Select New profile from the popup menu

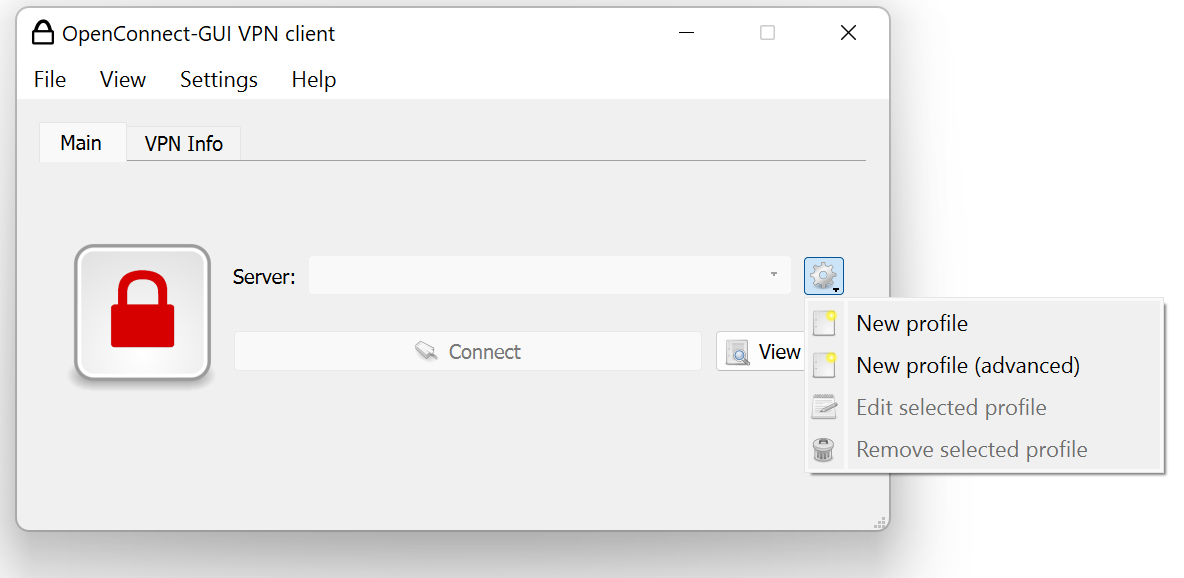pyautogui.click(x=911, y=324)
